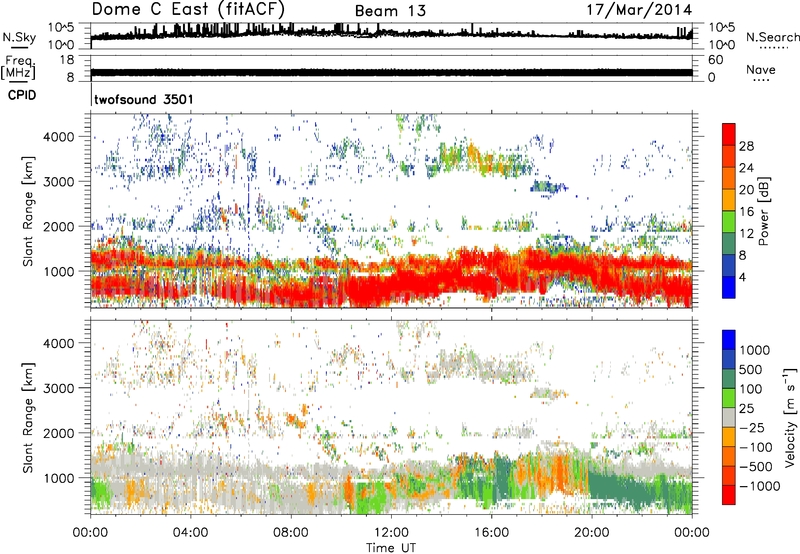
Task: Click the '08:00' time axis label
Action: [x=291, y=533]
